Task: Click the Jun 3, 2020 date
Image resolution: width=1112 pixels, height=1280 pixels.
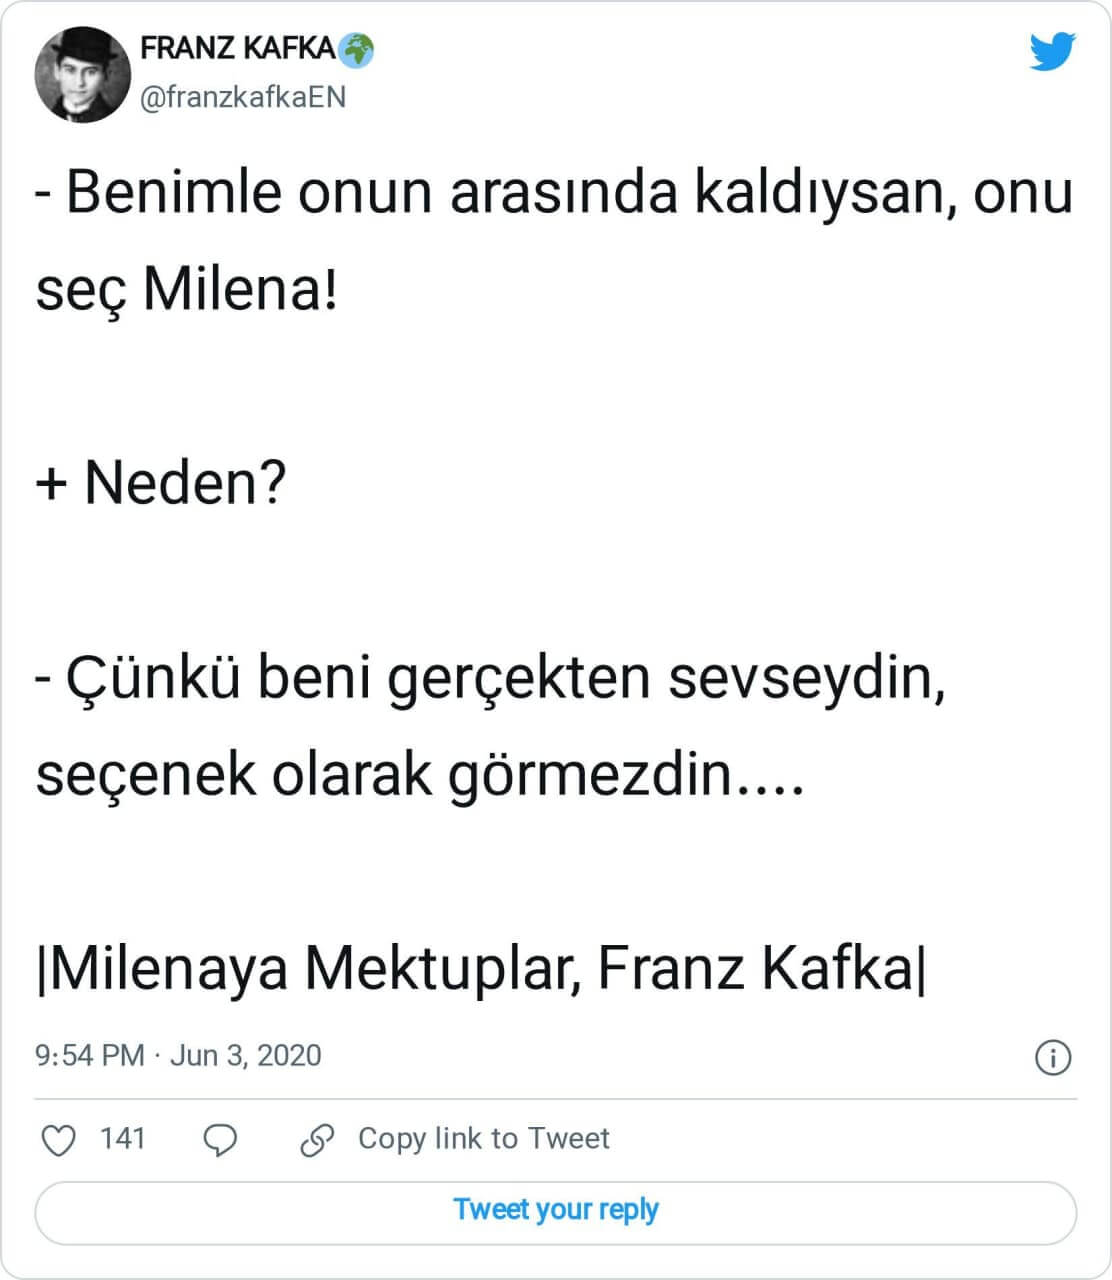Action: click(x=246, y=1056)
